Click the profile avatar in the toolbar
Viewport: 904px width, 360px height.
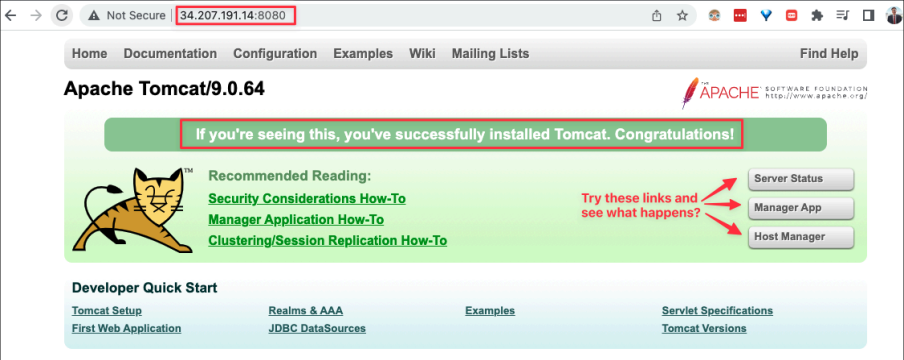(894, 16)
